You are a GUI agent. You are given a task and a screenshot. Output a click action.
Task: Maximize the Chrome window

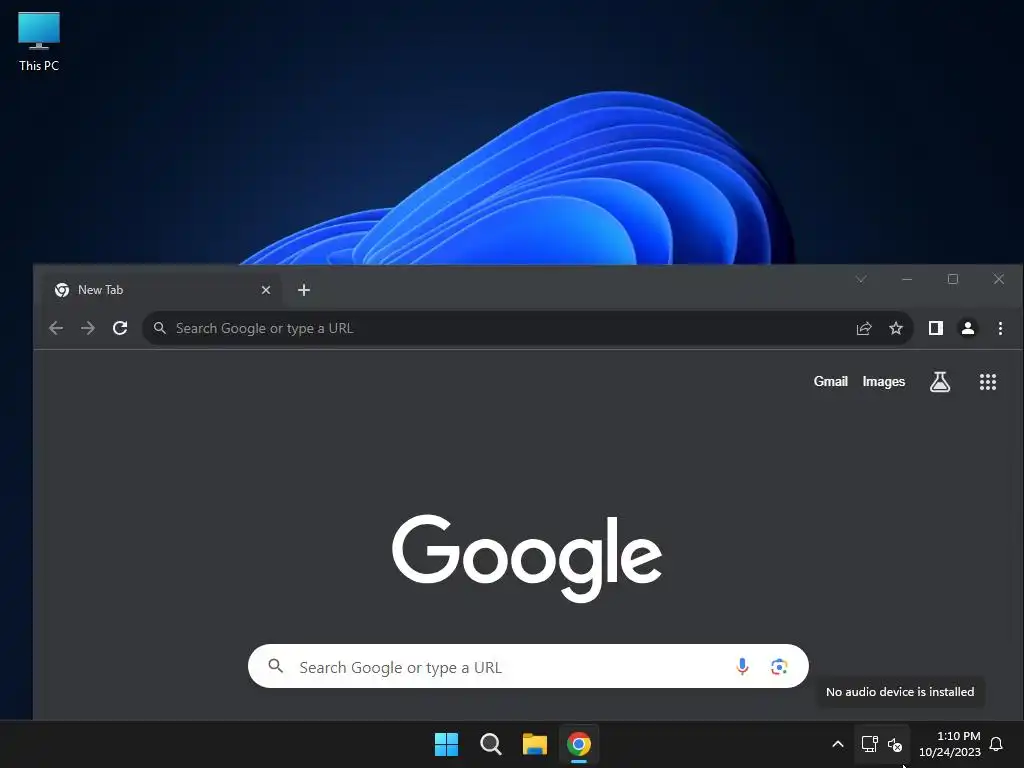coord(953,280)
